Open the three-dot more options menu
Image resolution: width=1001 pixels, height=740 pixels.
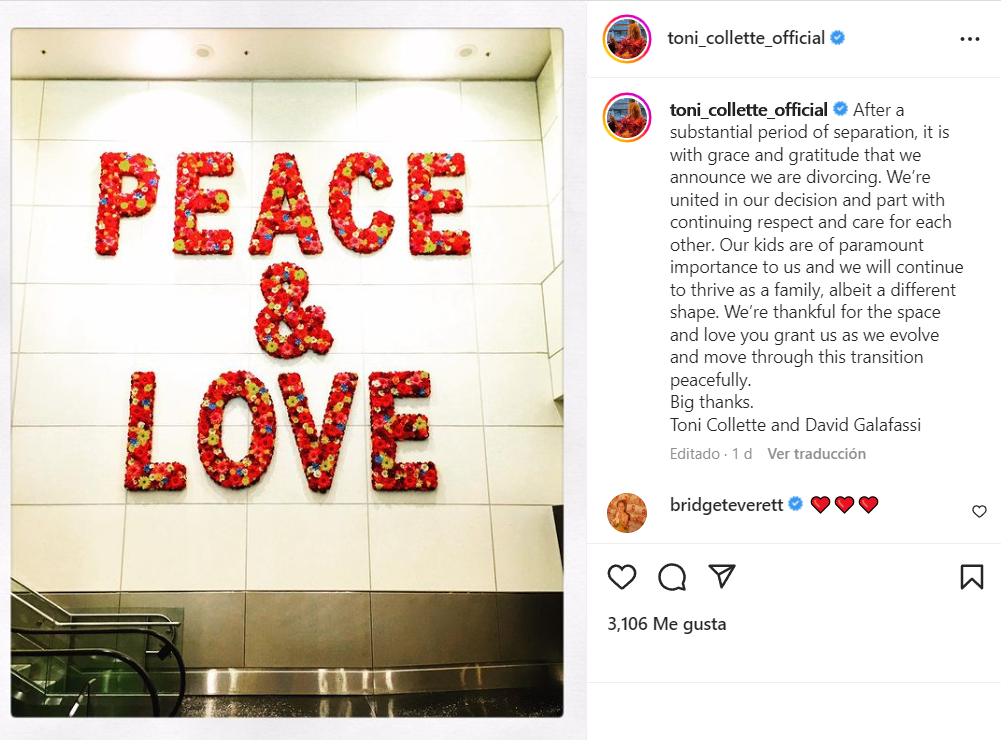point(969,39)
